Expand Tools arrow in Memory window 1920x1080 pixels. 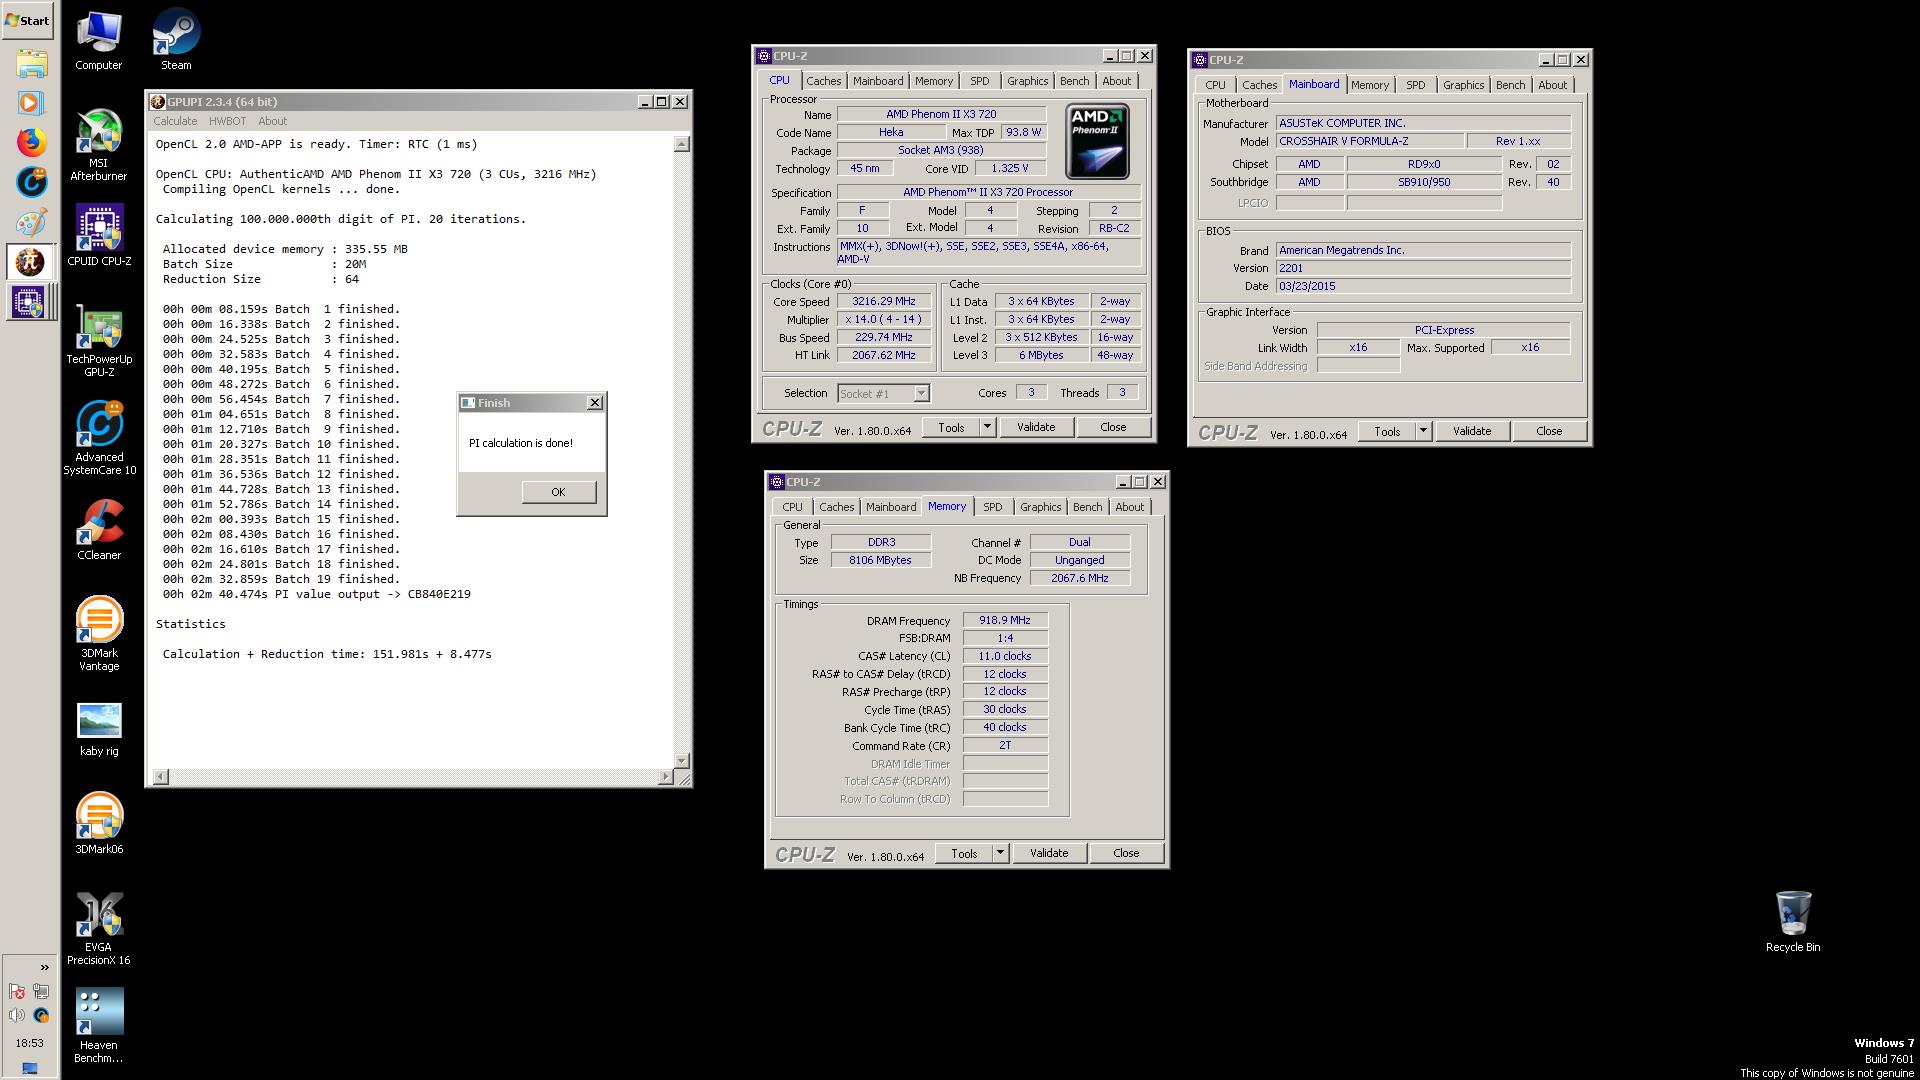pos(1000,853)
